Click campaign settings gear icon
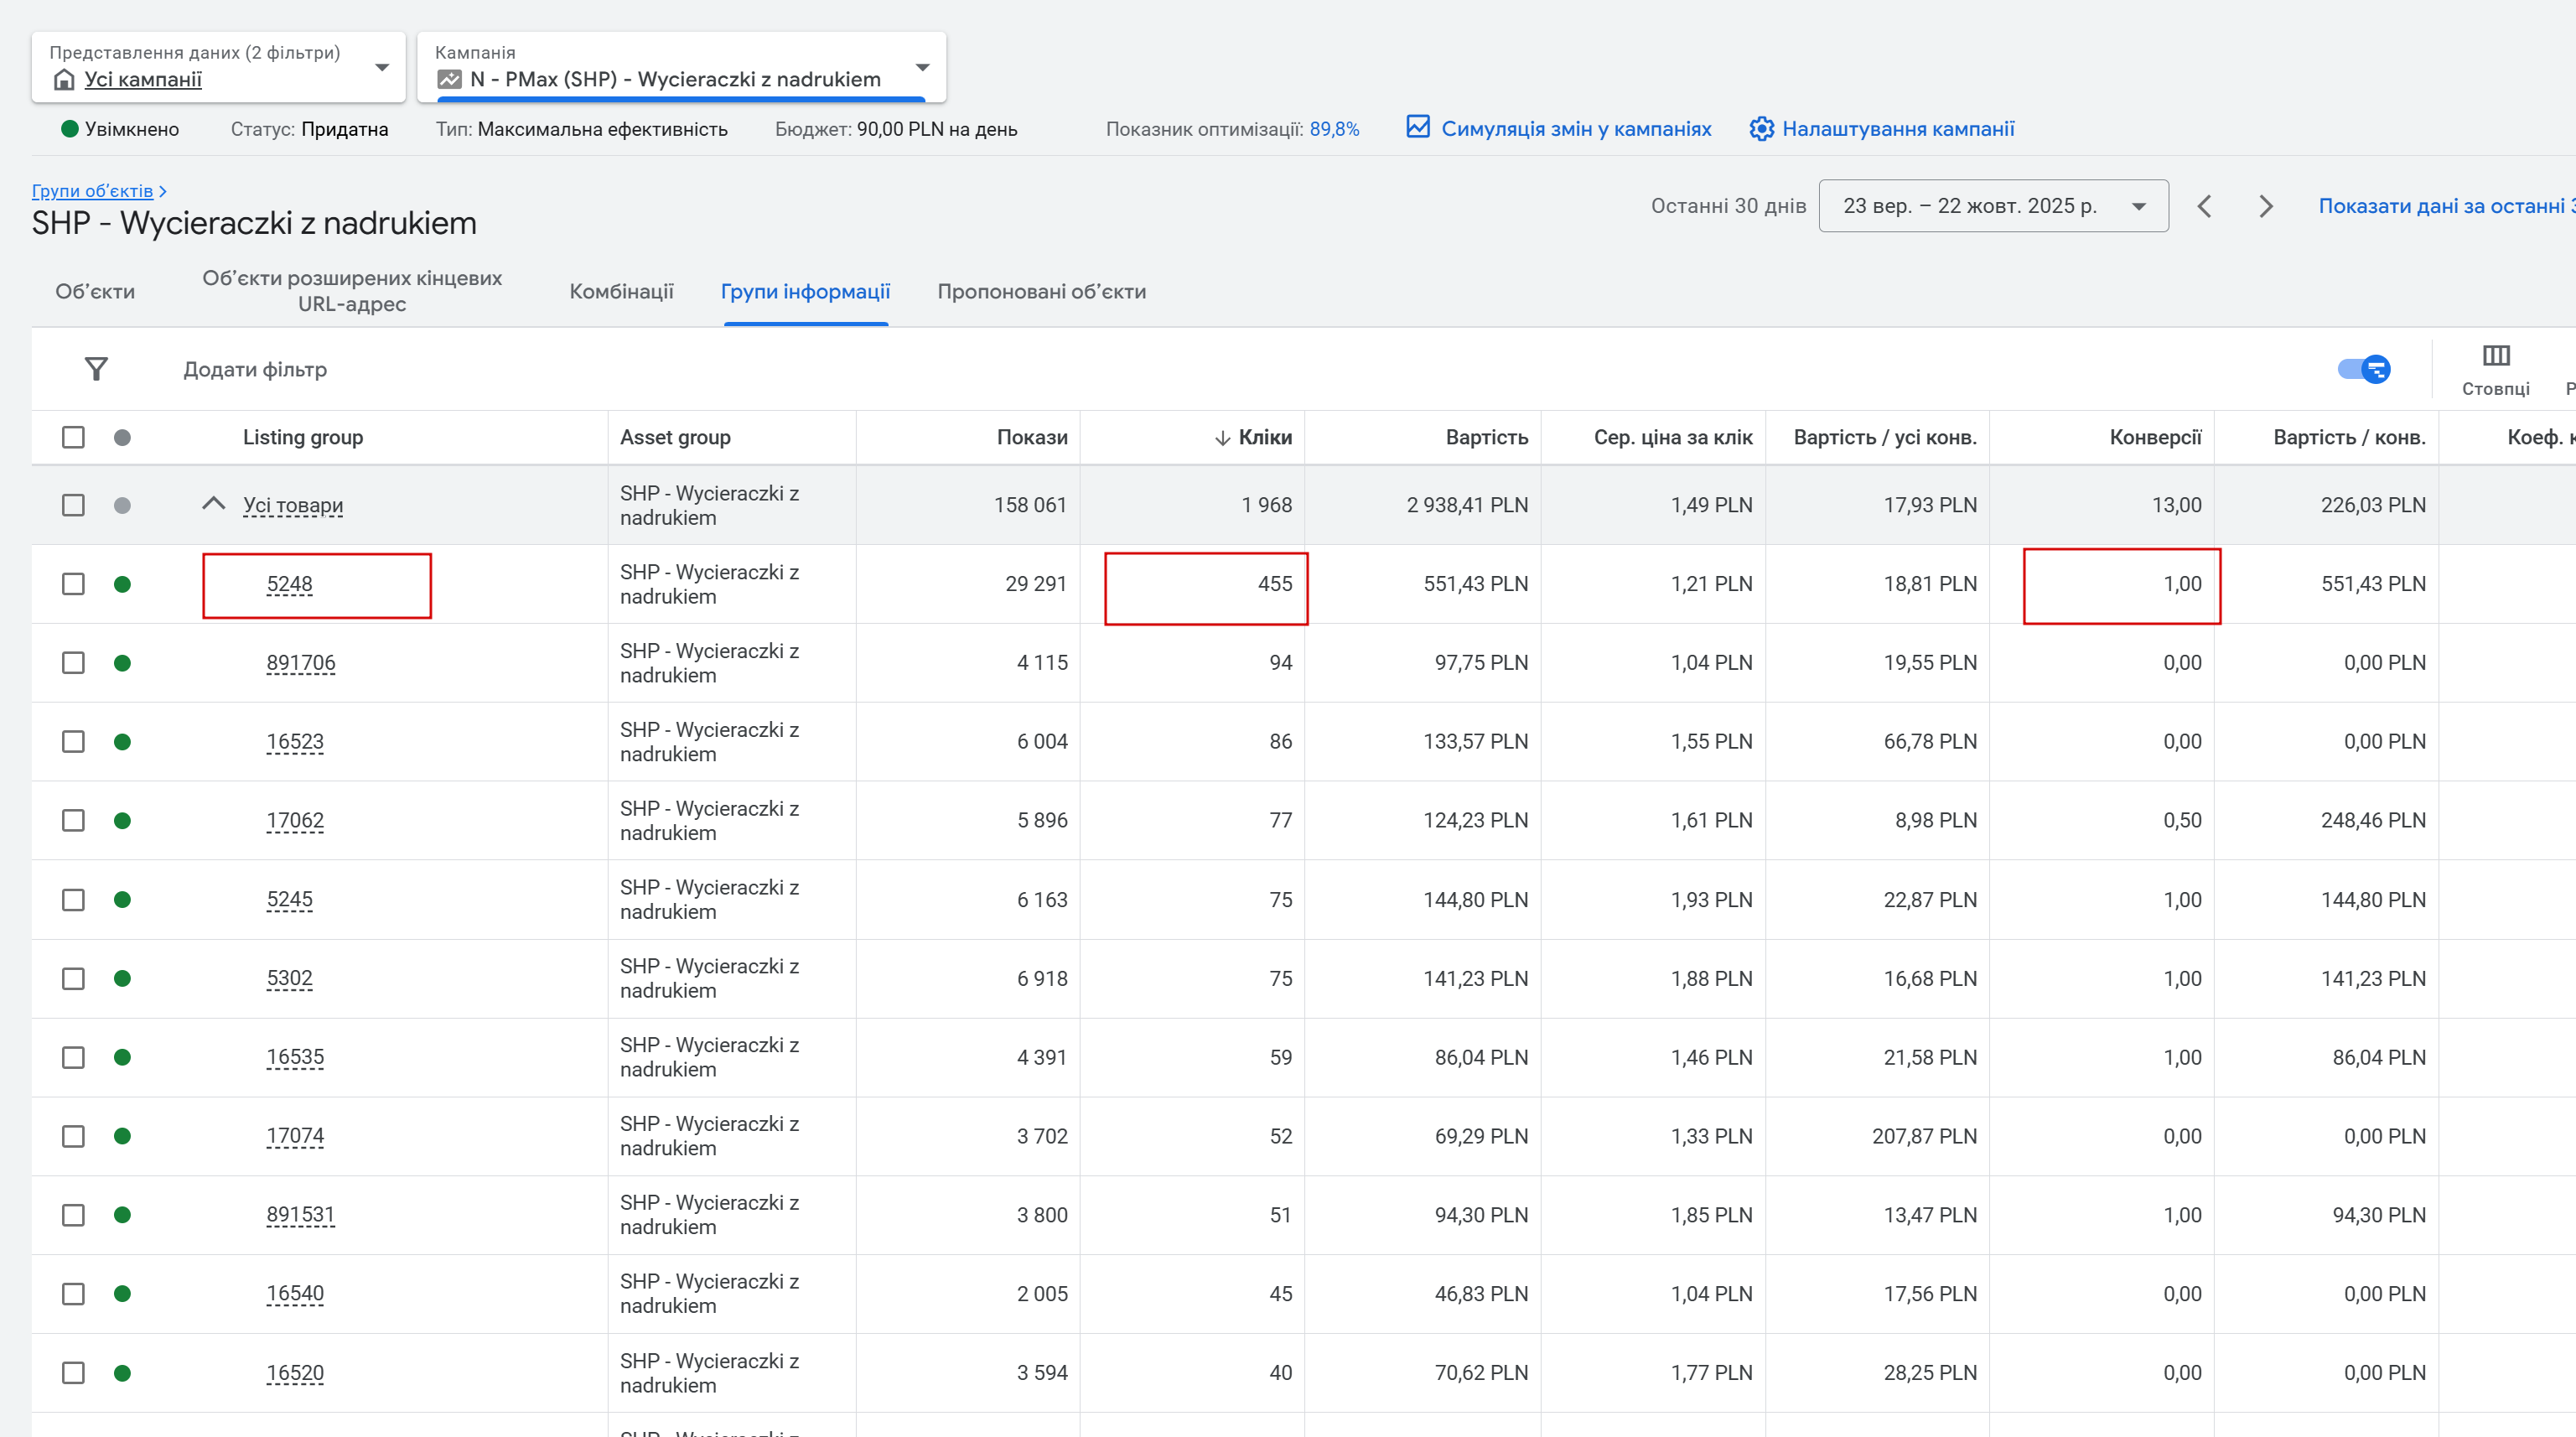2576x1437 pixels. tap(1761, 129)
